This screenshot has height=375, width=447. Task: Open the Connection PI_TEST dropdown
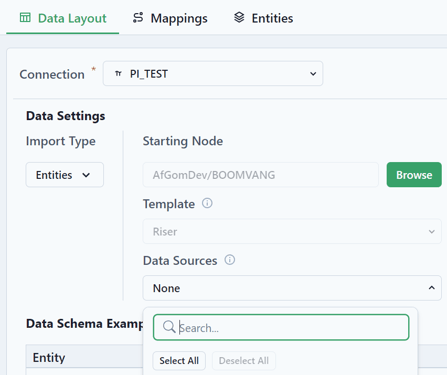click(213, 74)
